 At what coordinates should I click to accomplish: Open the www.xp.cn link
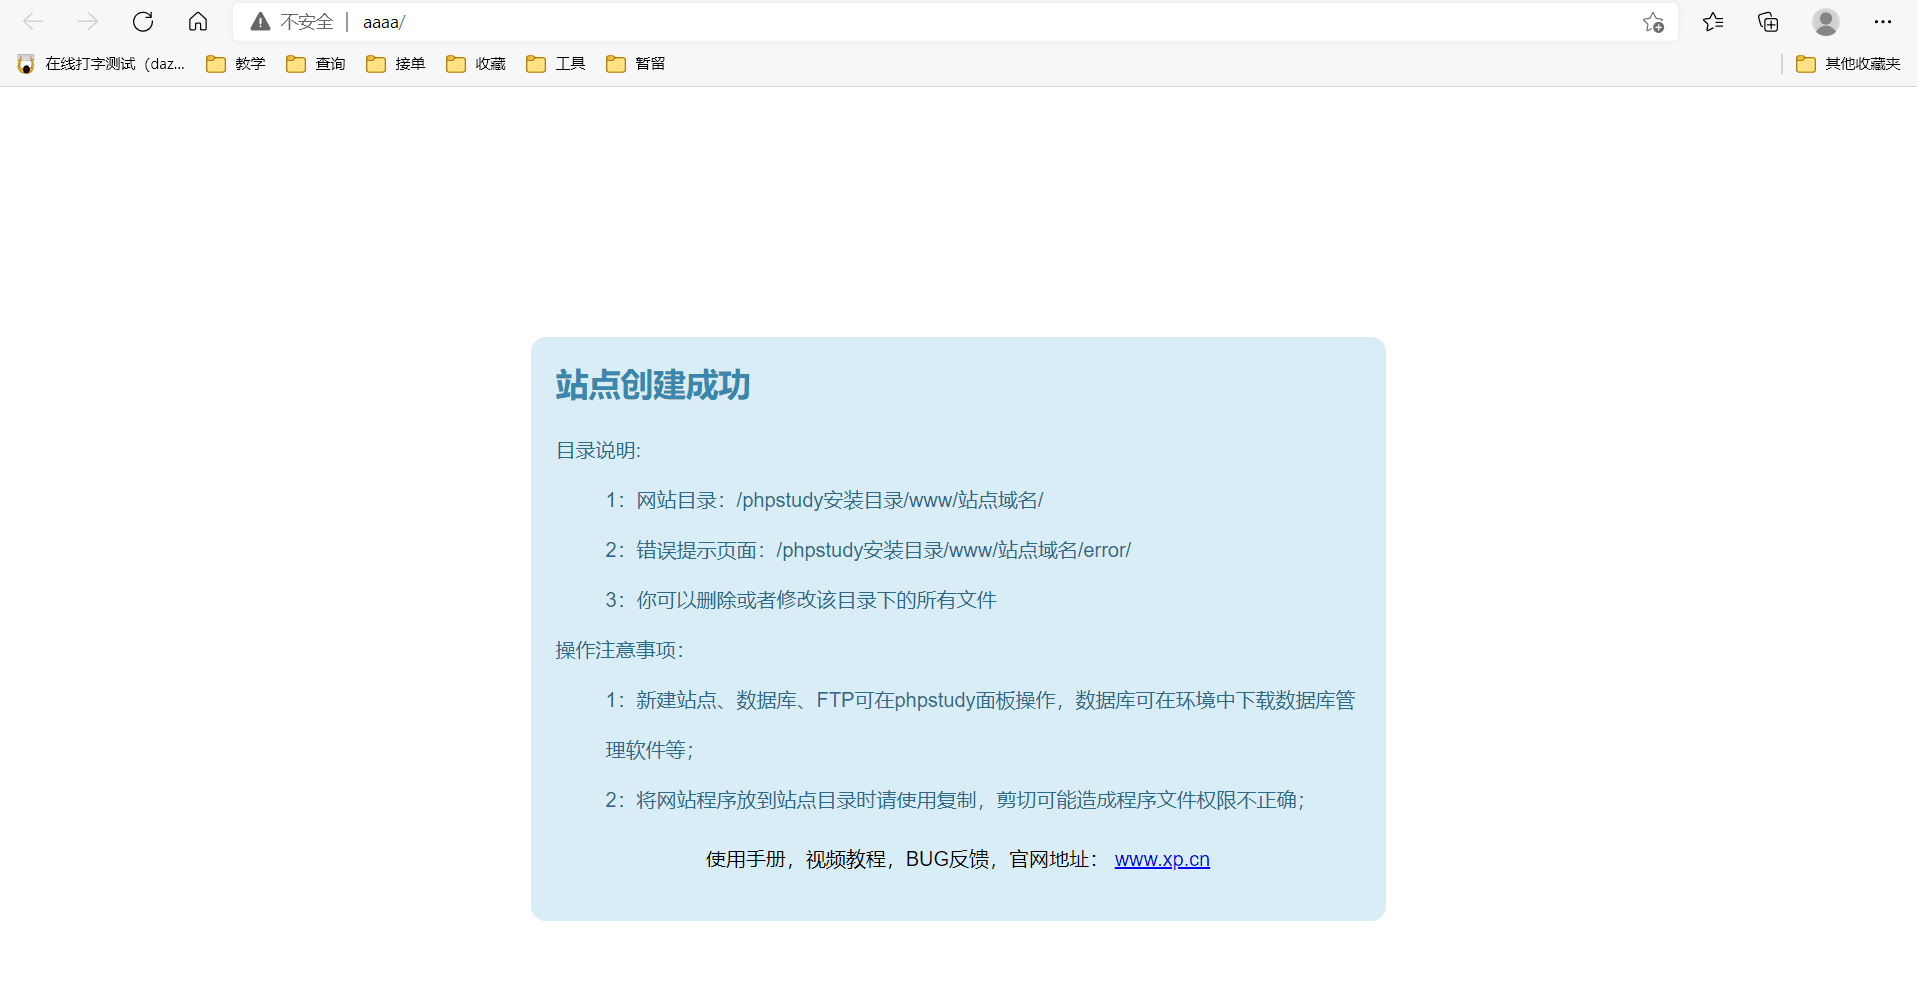tap(1162, 859)
